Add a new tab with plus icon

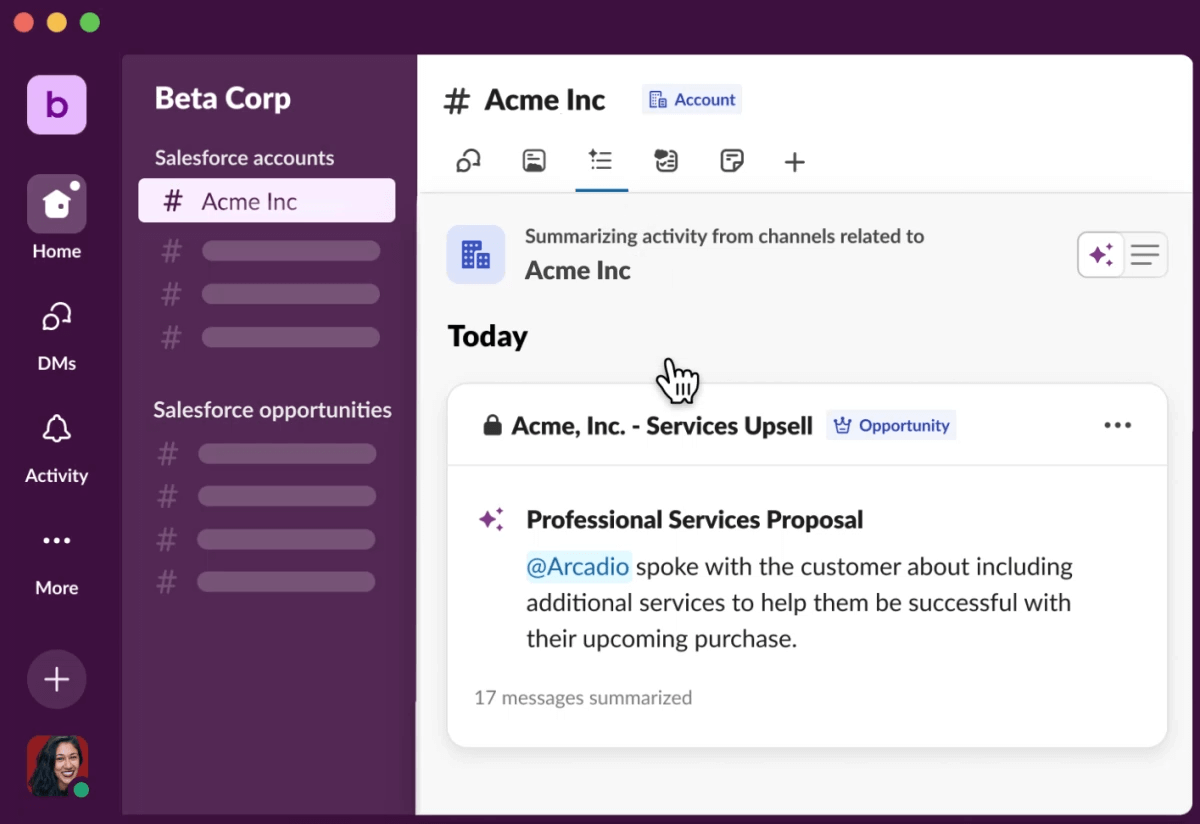point(794,162)
